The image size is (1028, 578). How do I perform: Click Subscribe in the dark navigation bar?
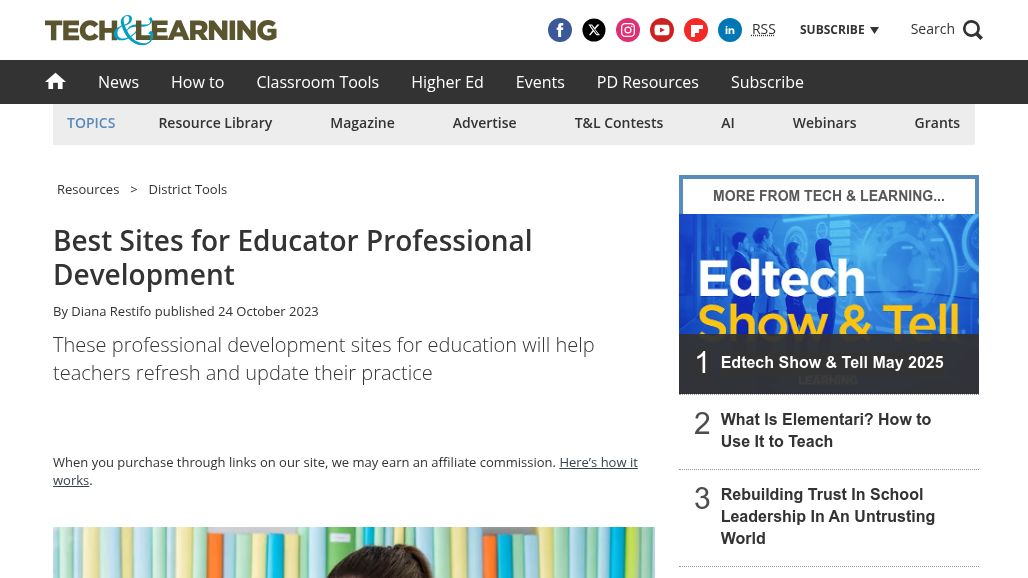click(x=767, y=82)
